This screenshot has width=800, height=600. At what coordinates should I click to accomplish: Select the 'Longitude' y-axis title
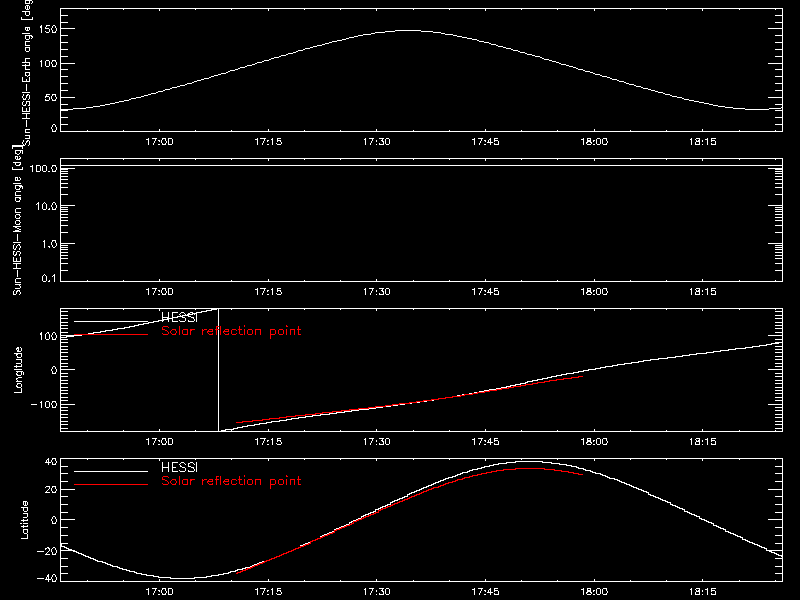[18, 370]
